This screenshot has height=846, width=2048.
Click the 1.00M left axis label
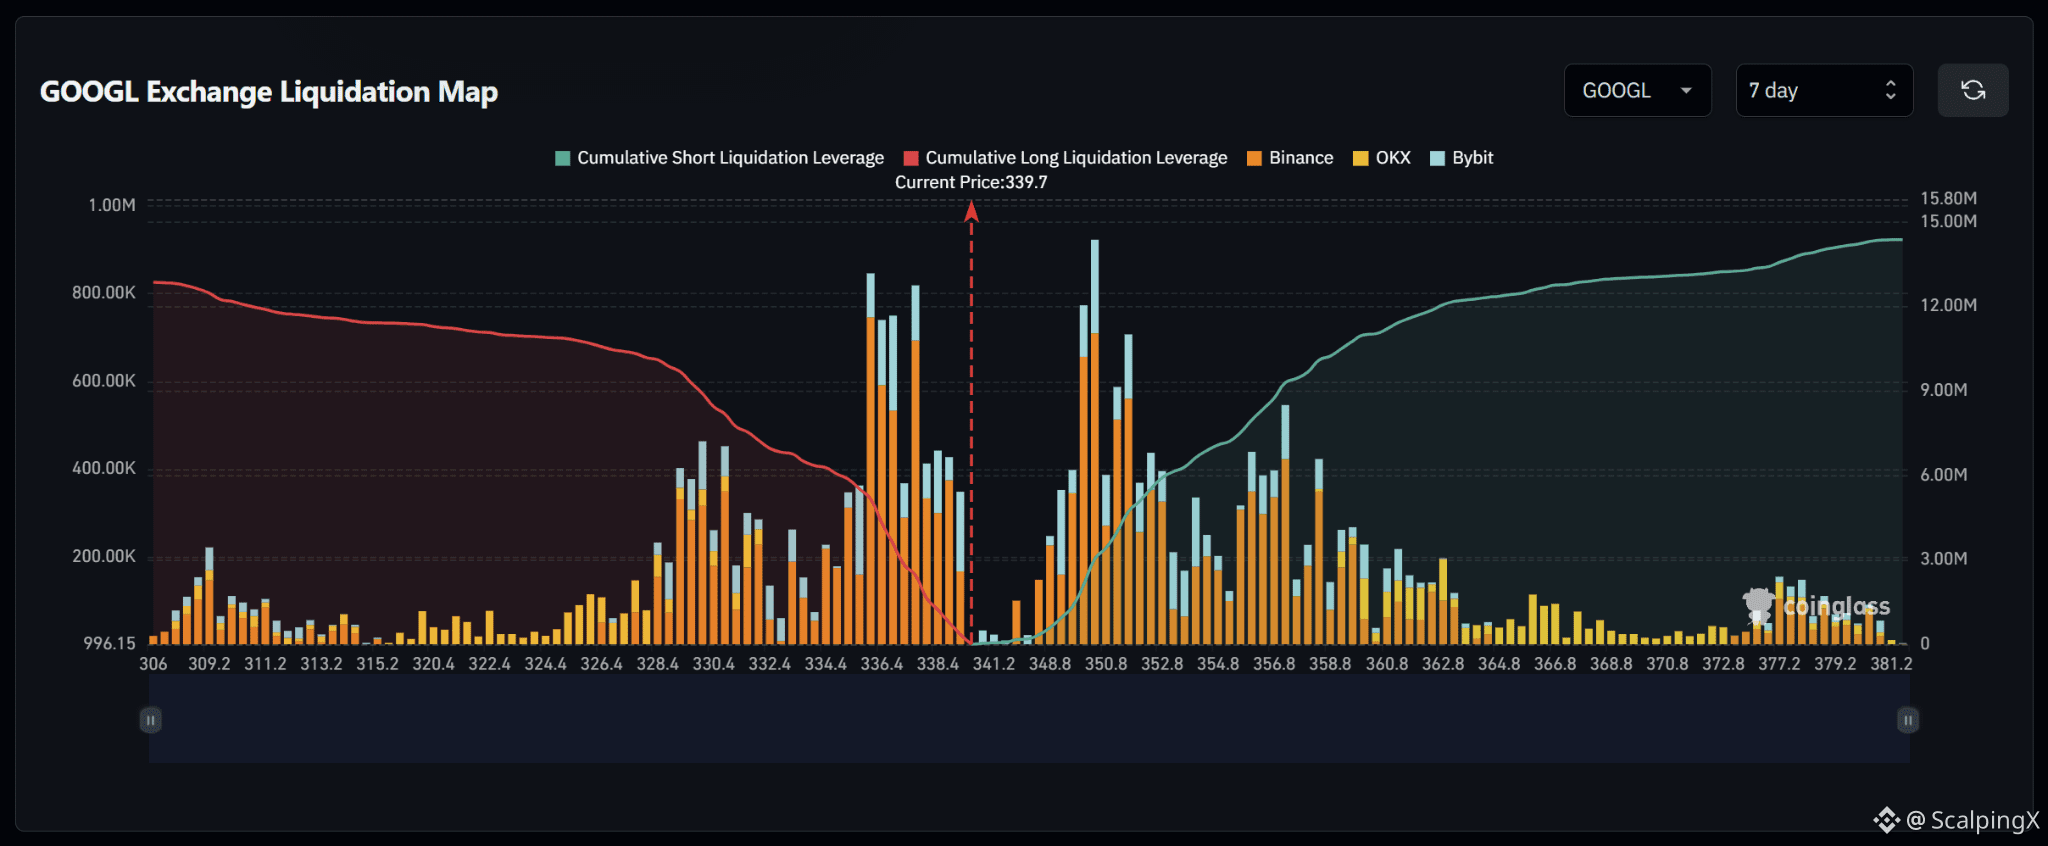pyautogui.click(x=112, y=205)
